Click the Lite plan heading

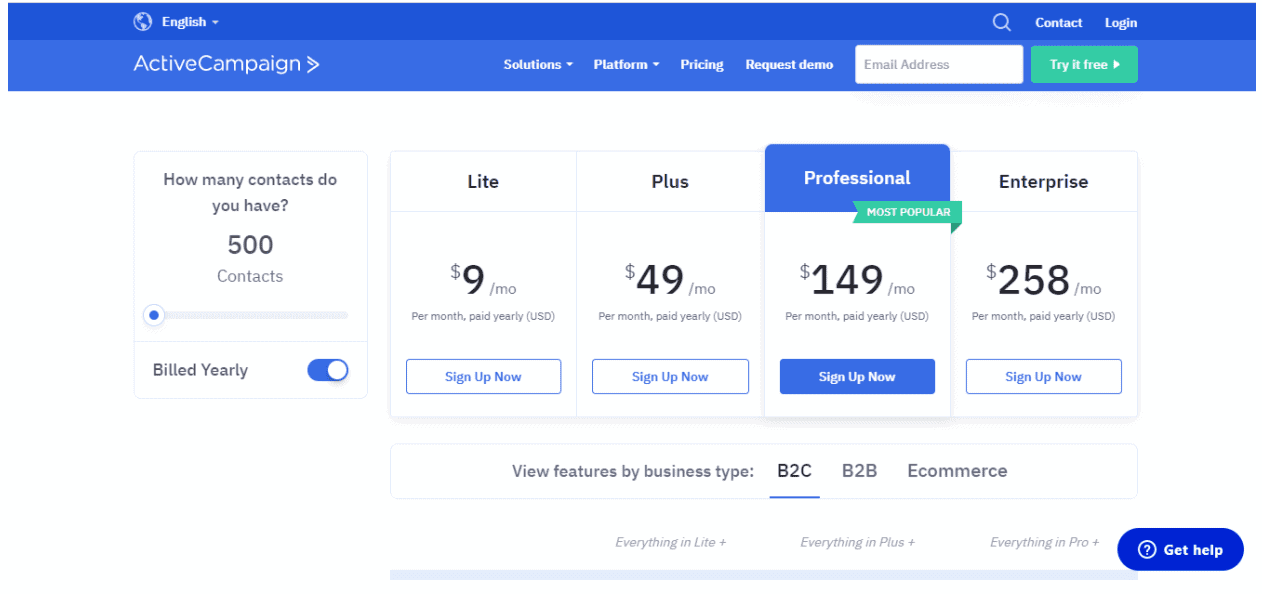click(x=483, y=182)
